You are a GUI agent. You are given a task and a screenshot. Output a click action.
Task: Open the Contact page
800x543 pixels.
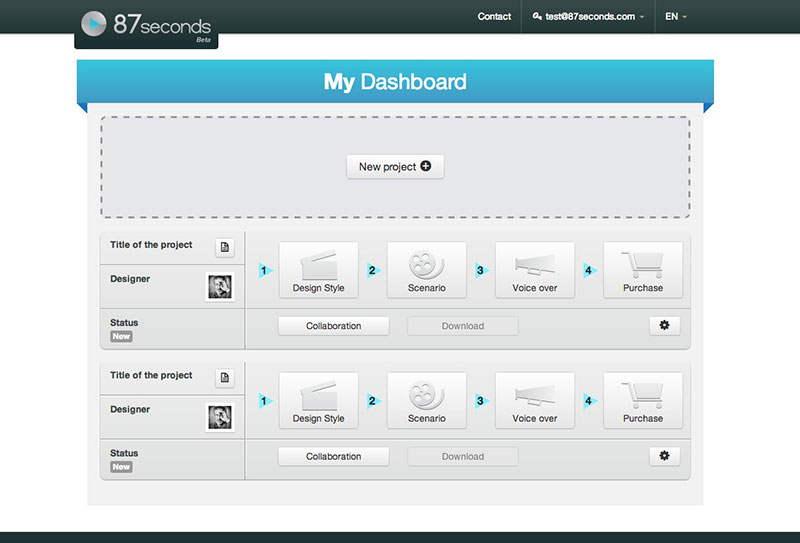[494, 16]
